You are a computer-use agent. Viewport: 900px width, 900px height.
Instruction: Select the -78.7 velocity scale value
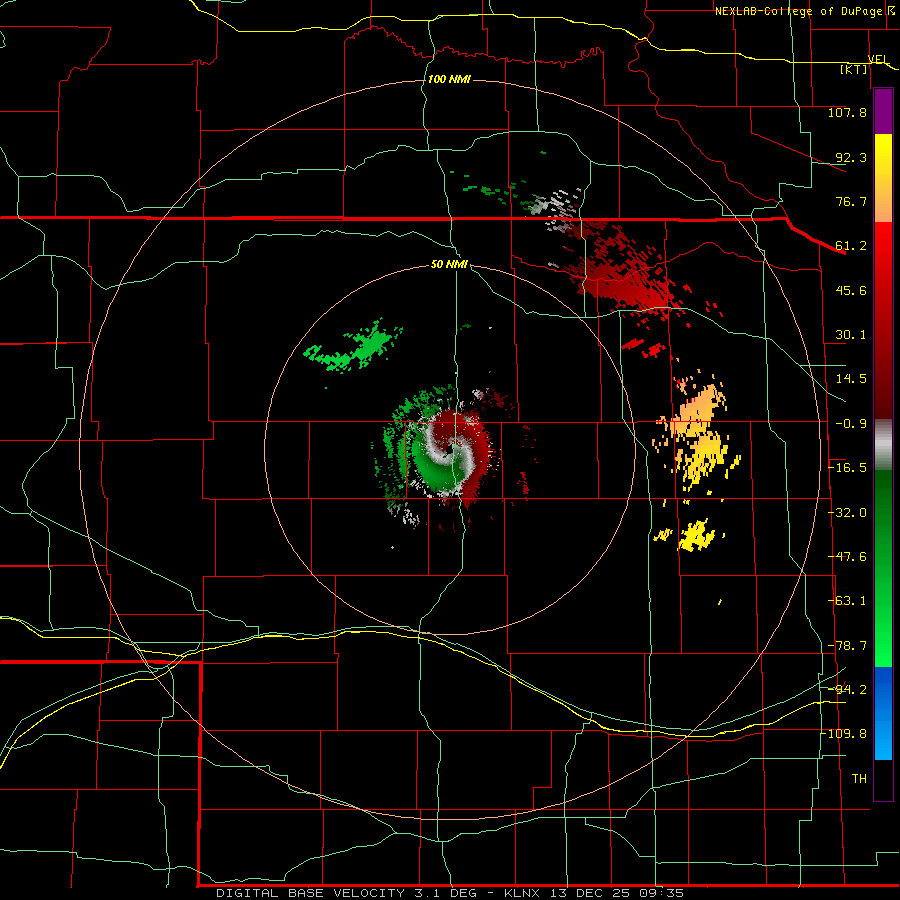tap(847, 646)
